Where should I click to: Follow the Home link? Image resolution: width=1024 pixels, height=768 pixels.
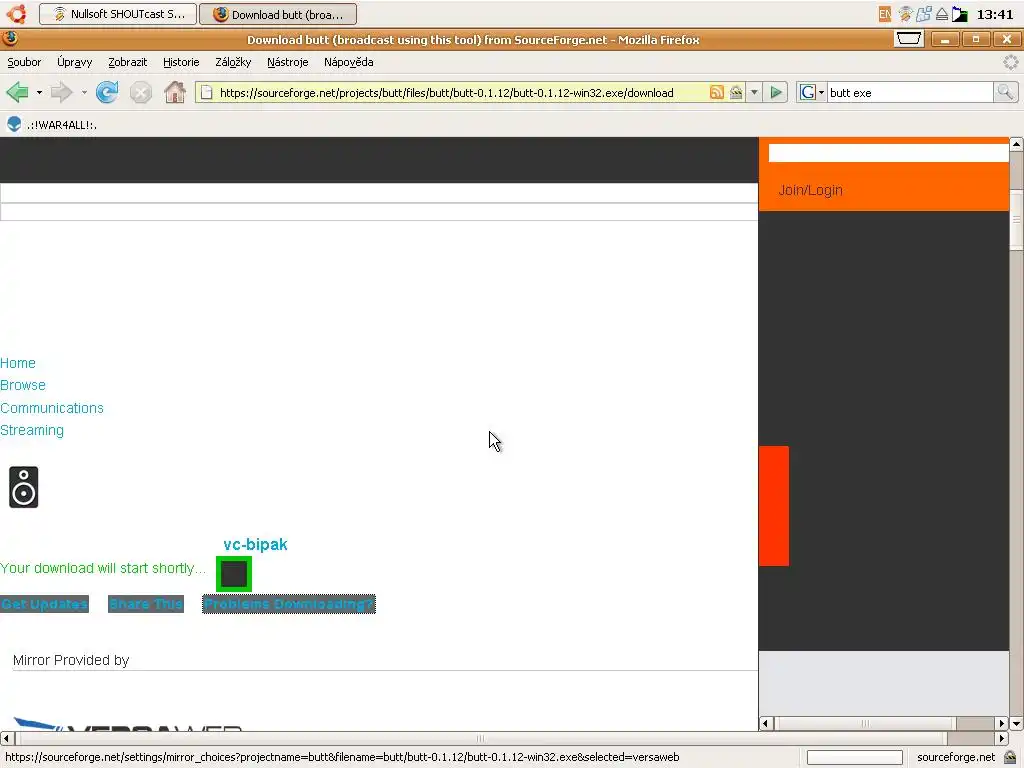tap(18, 363)
